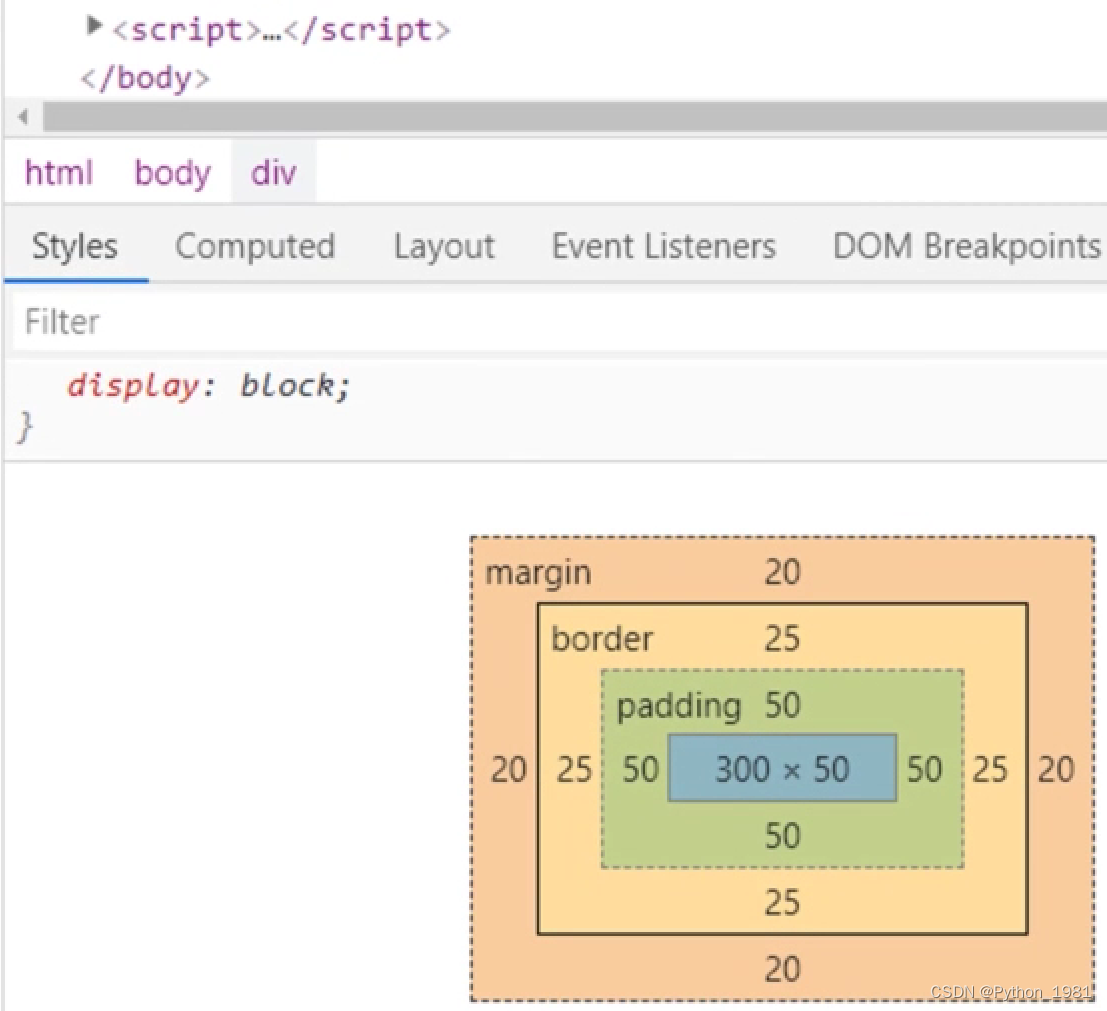This screenshot has width=1107, height=1011.
Task: Open the Layout tab
Action: coord(444,246)
